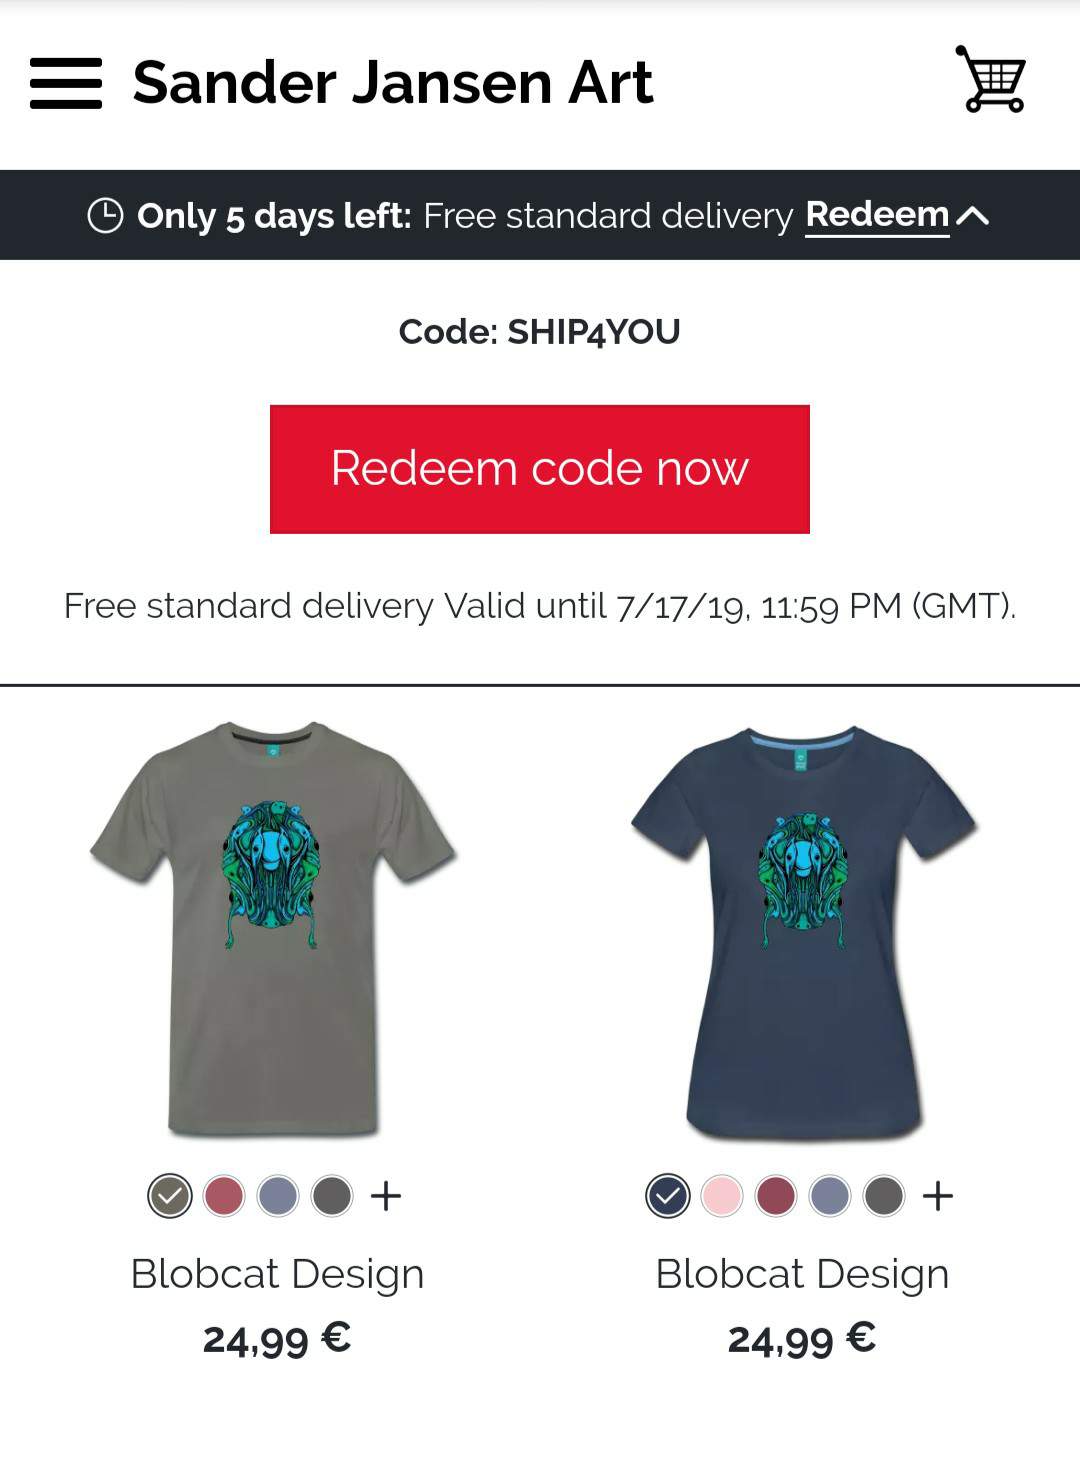Open the Blobcat Design title under the navy shirt
Image resolution: width=1080 pixels, height=1466 pixels.
[803, 1274]
